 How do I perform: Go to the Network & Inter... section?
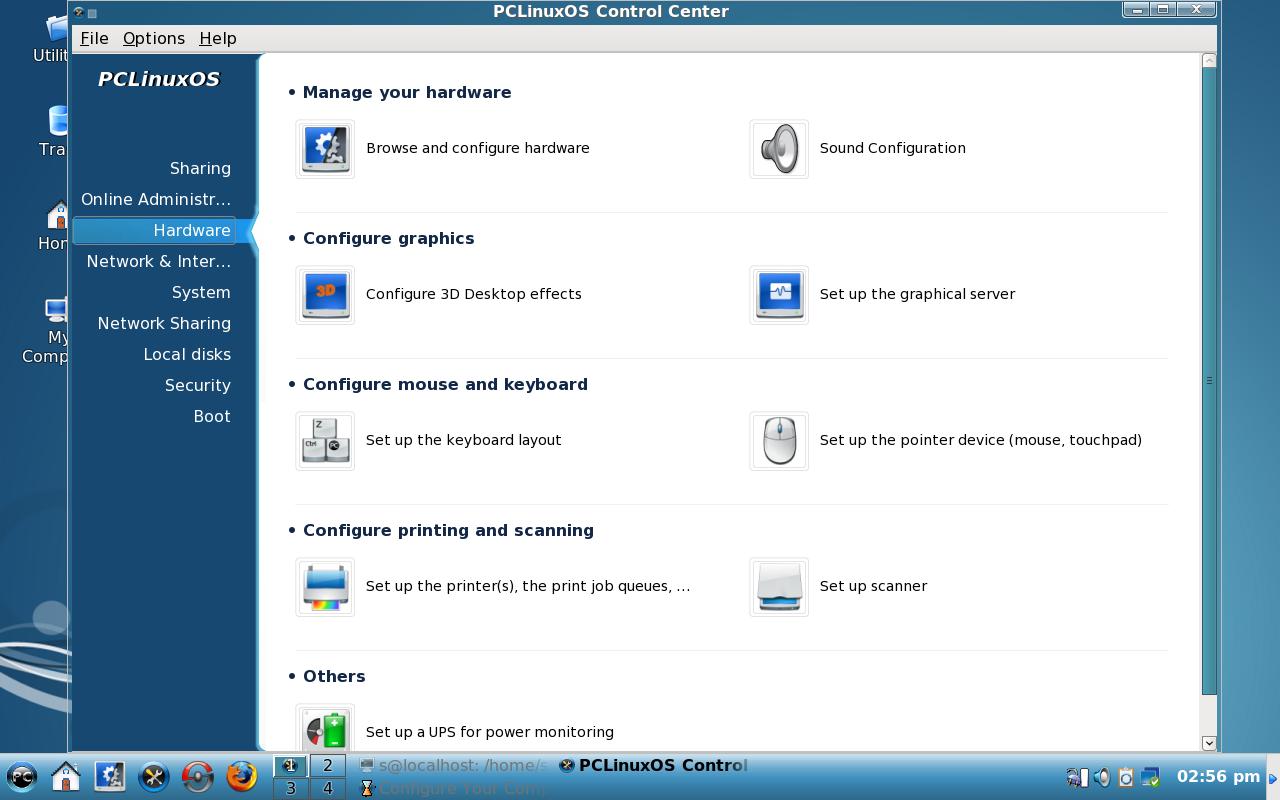(158, 261)
